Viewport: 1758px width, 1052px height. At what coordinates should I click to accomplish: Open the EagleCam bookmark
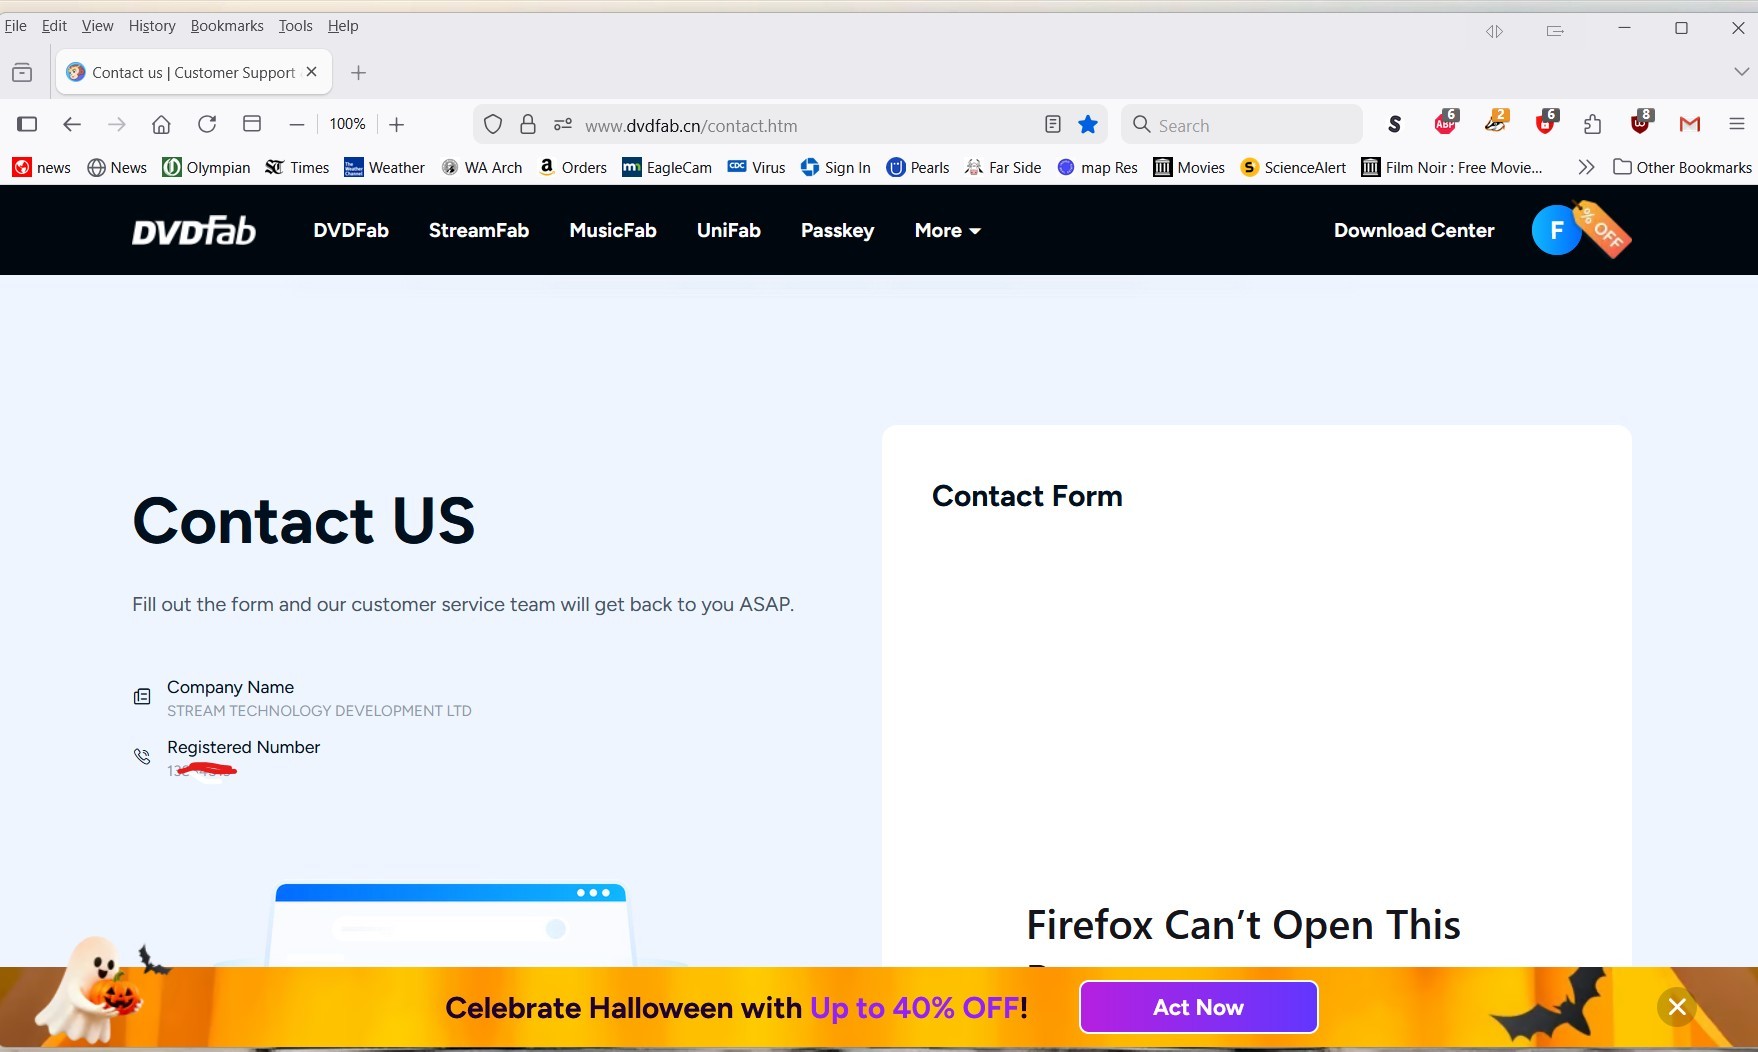click(667, 167)
